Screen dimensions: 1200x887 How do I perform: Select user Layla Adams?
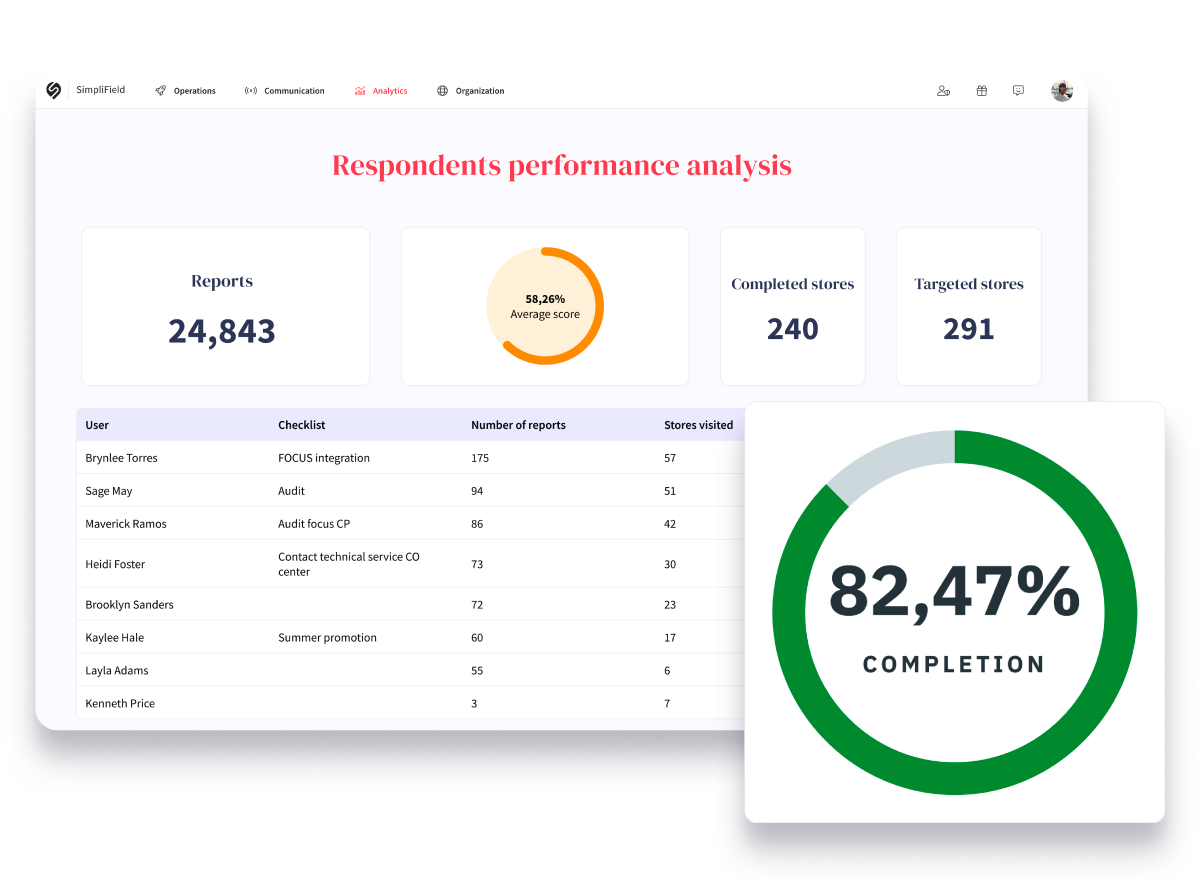click(x=116, y=671)
